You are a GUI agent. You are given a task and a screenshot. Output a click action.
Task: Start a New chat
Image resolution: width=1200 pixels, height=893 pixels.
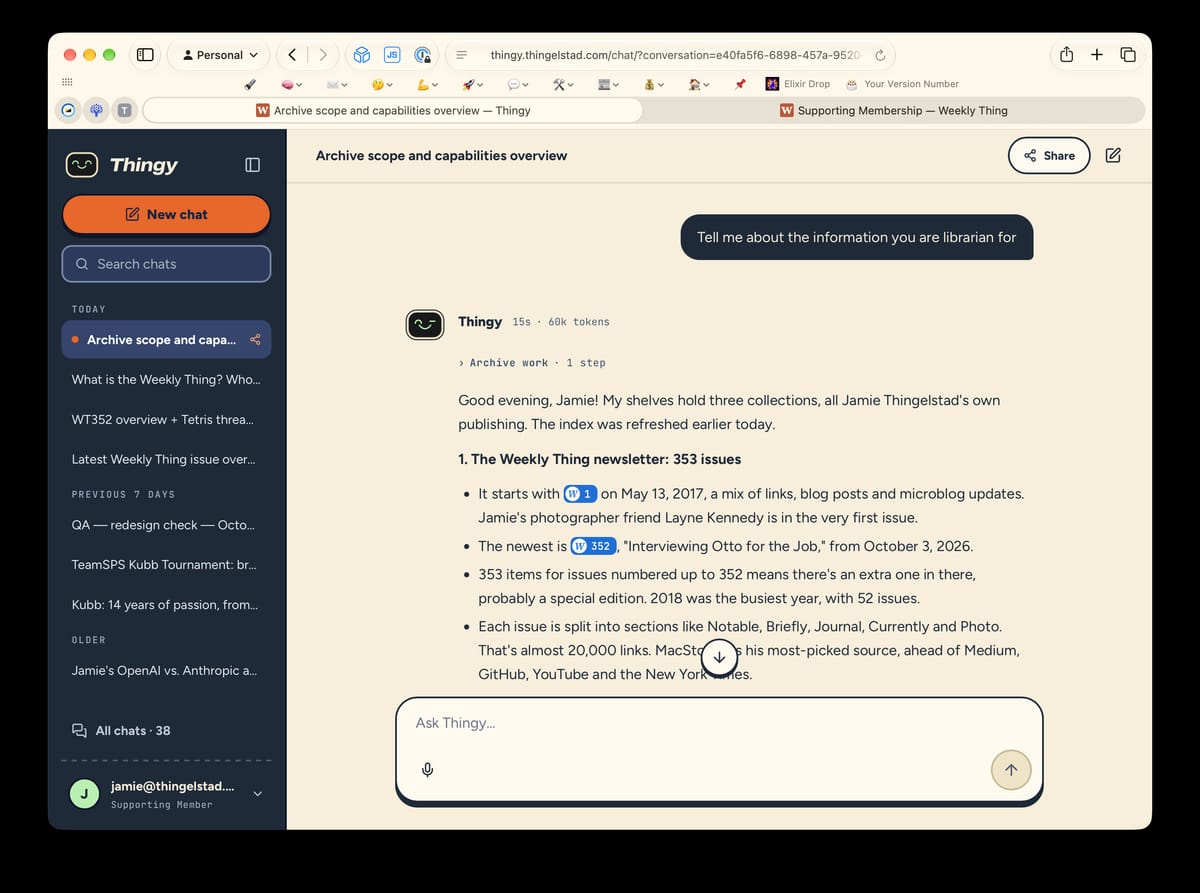point(166,214)
